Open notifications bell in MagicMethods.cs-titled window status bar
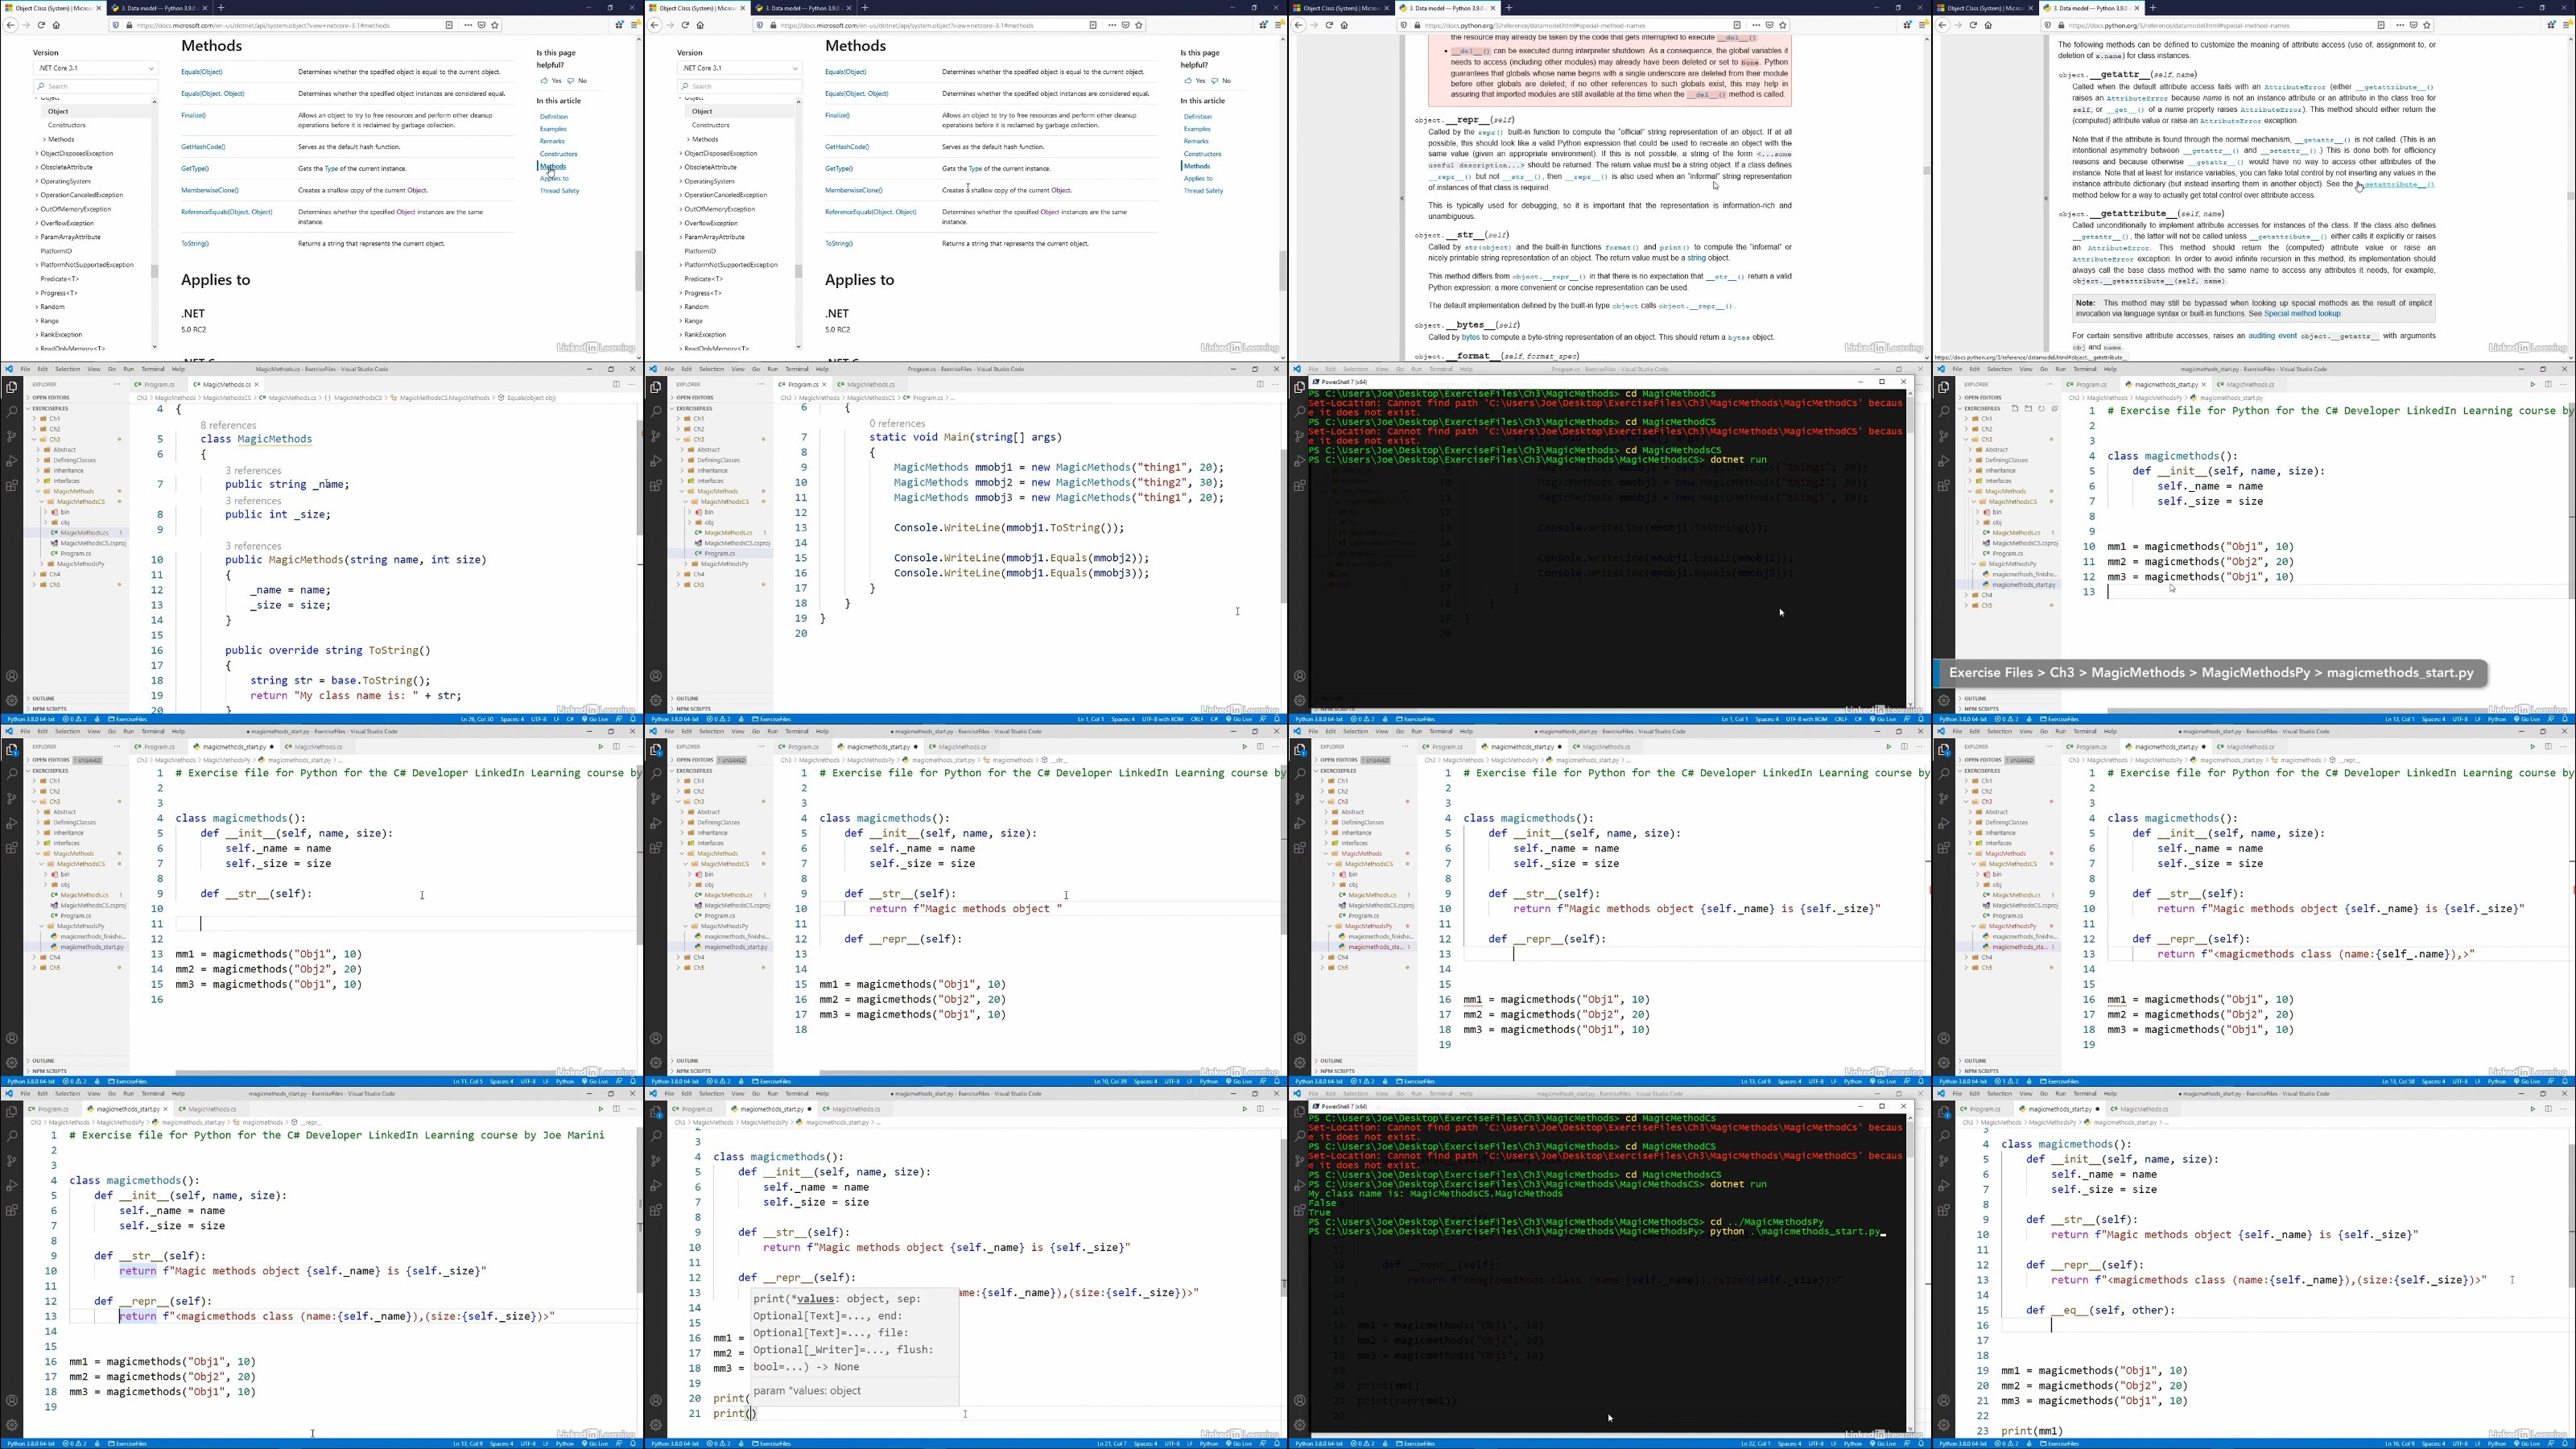The height and width of the screenshot is (1449, 2576). click(x=633, y=719)
